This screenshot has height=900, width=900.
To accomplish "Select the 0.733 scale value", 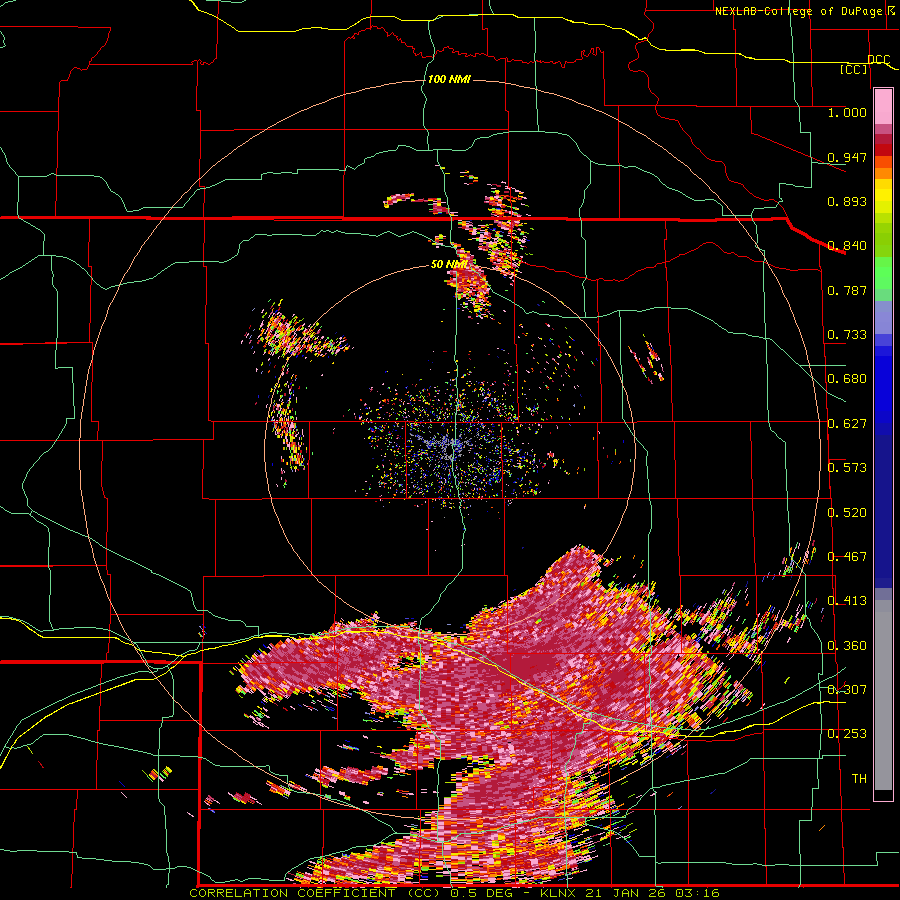I will (x=847, y=335).
